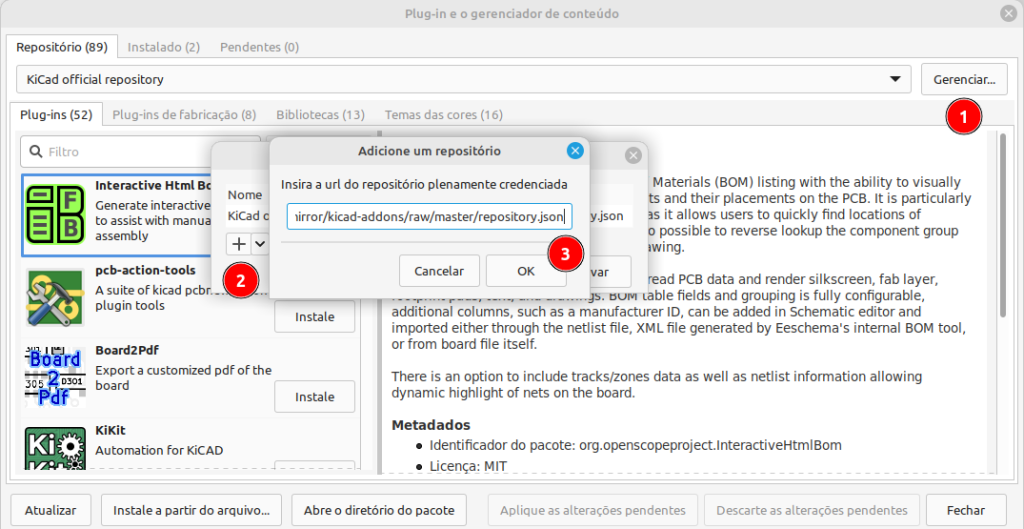The height and width of the screenshot is (529, 1024).
Task: Close the plugin manager window
Action: point(1007,14)
